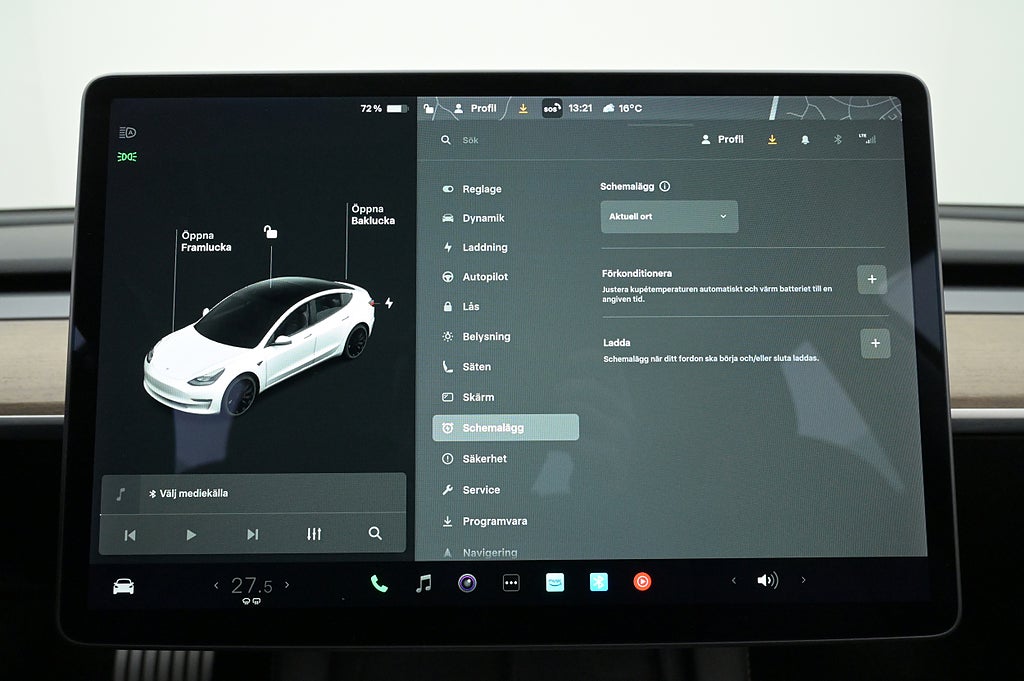1024x681 pixels.
Task: Expand the Aktuell ort dropdown
Action: pos(669,216)
